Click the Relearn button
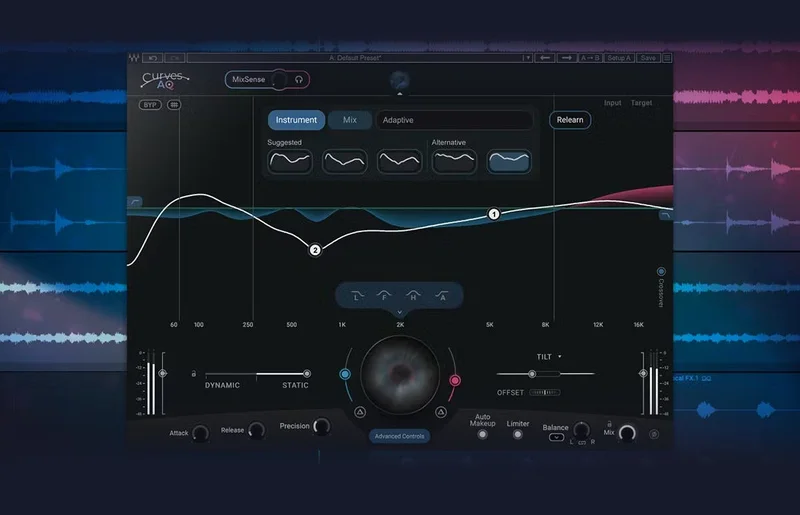This screenshot has height=515, width=800. pyautogui.click(x=570, y=120)
